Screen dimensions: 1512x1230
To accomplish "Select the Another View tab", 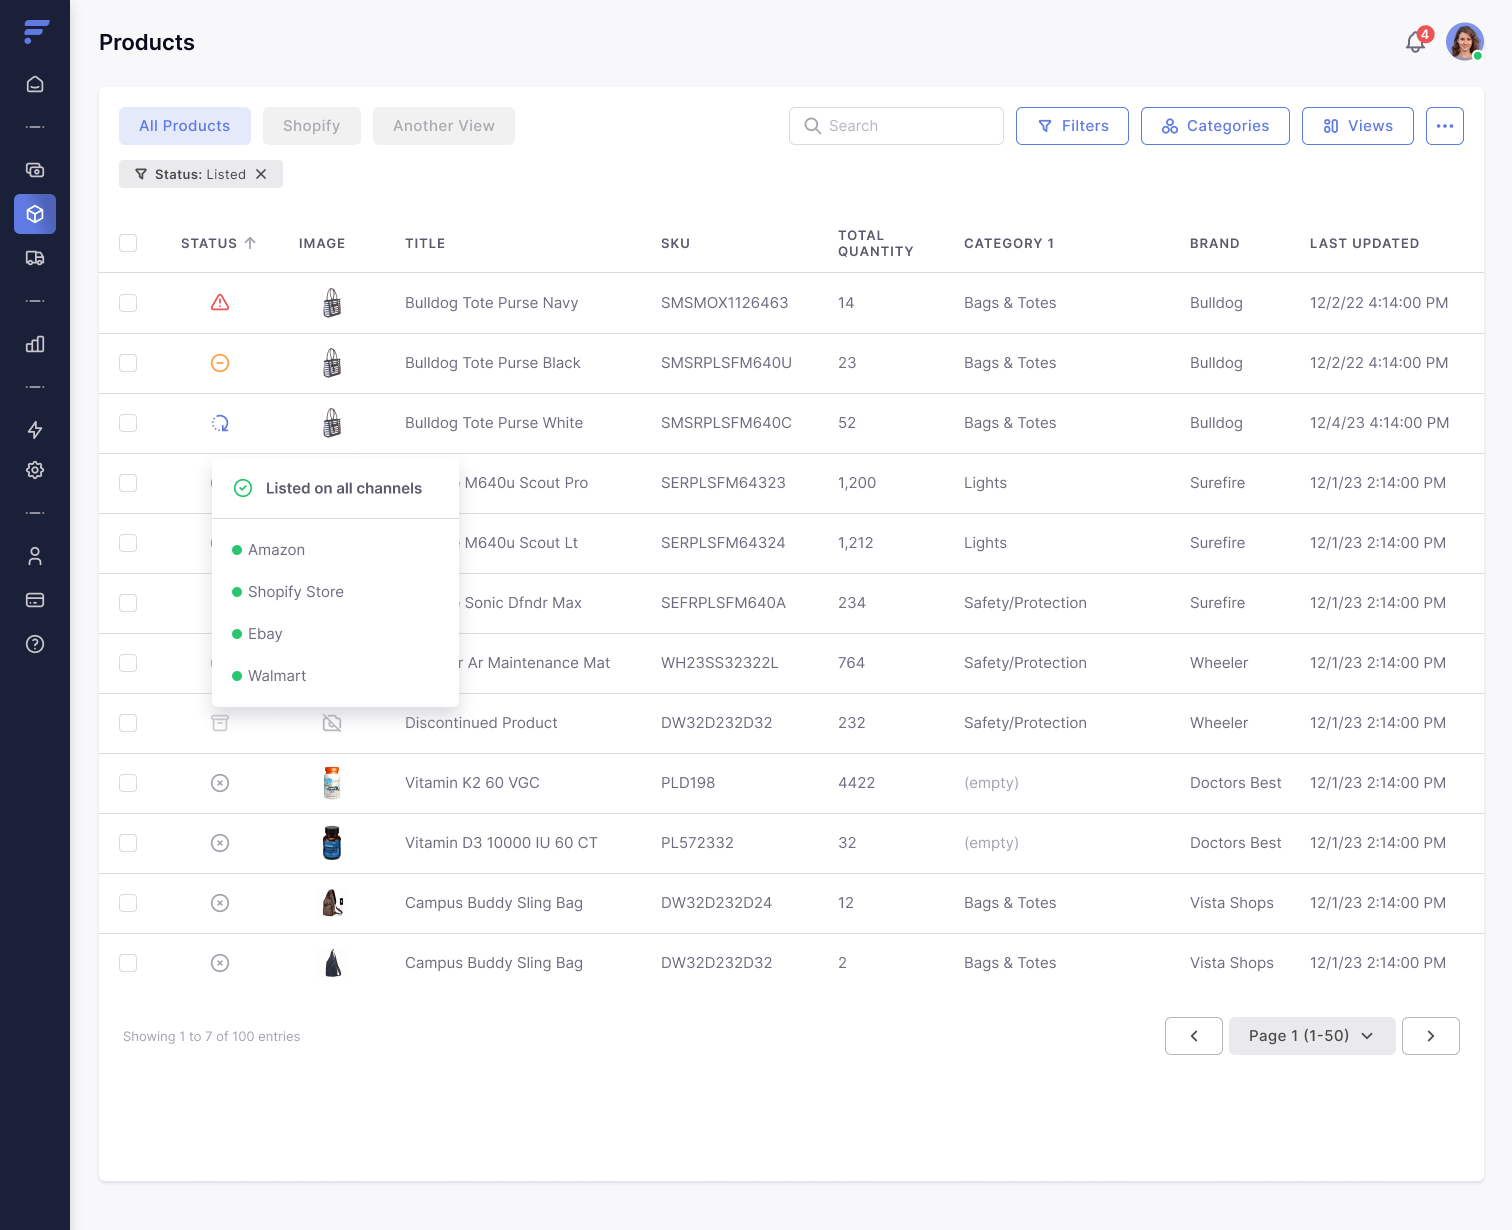I will coord(443,125).
